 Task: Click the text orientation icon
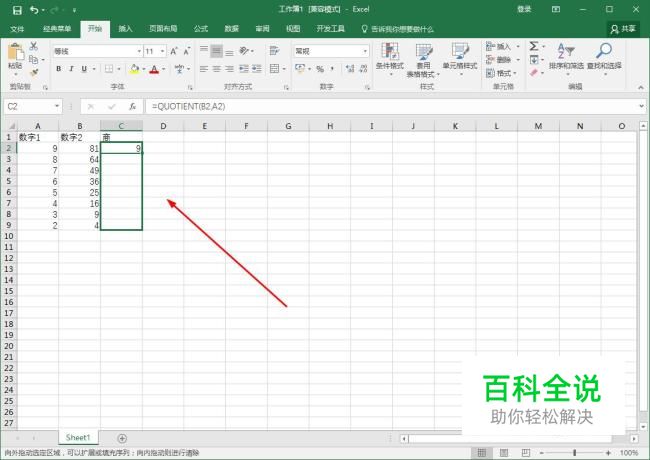coord(244,51)
